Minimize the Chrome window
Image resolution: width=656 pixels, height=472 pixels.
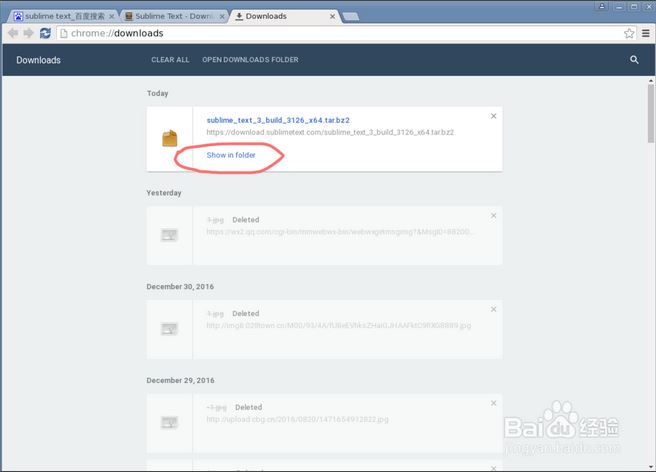click(619, 6)
